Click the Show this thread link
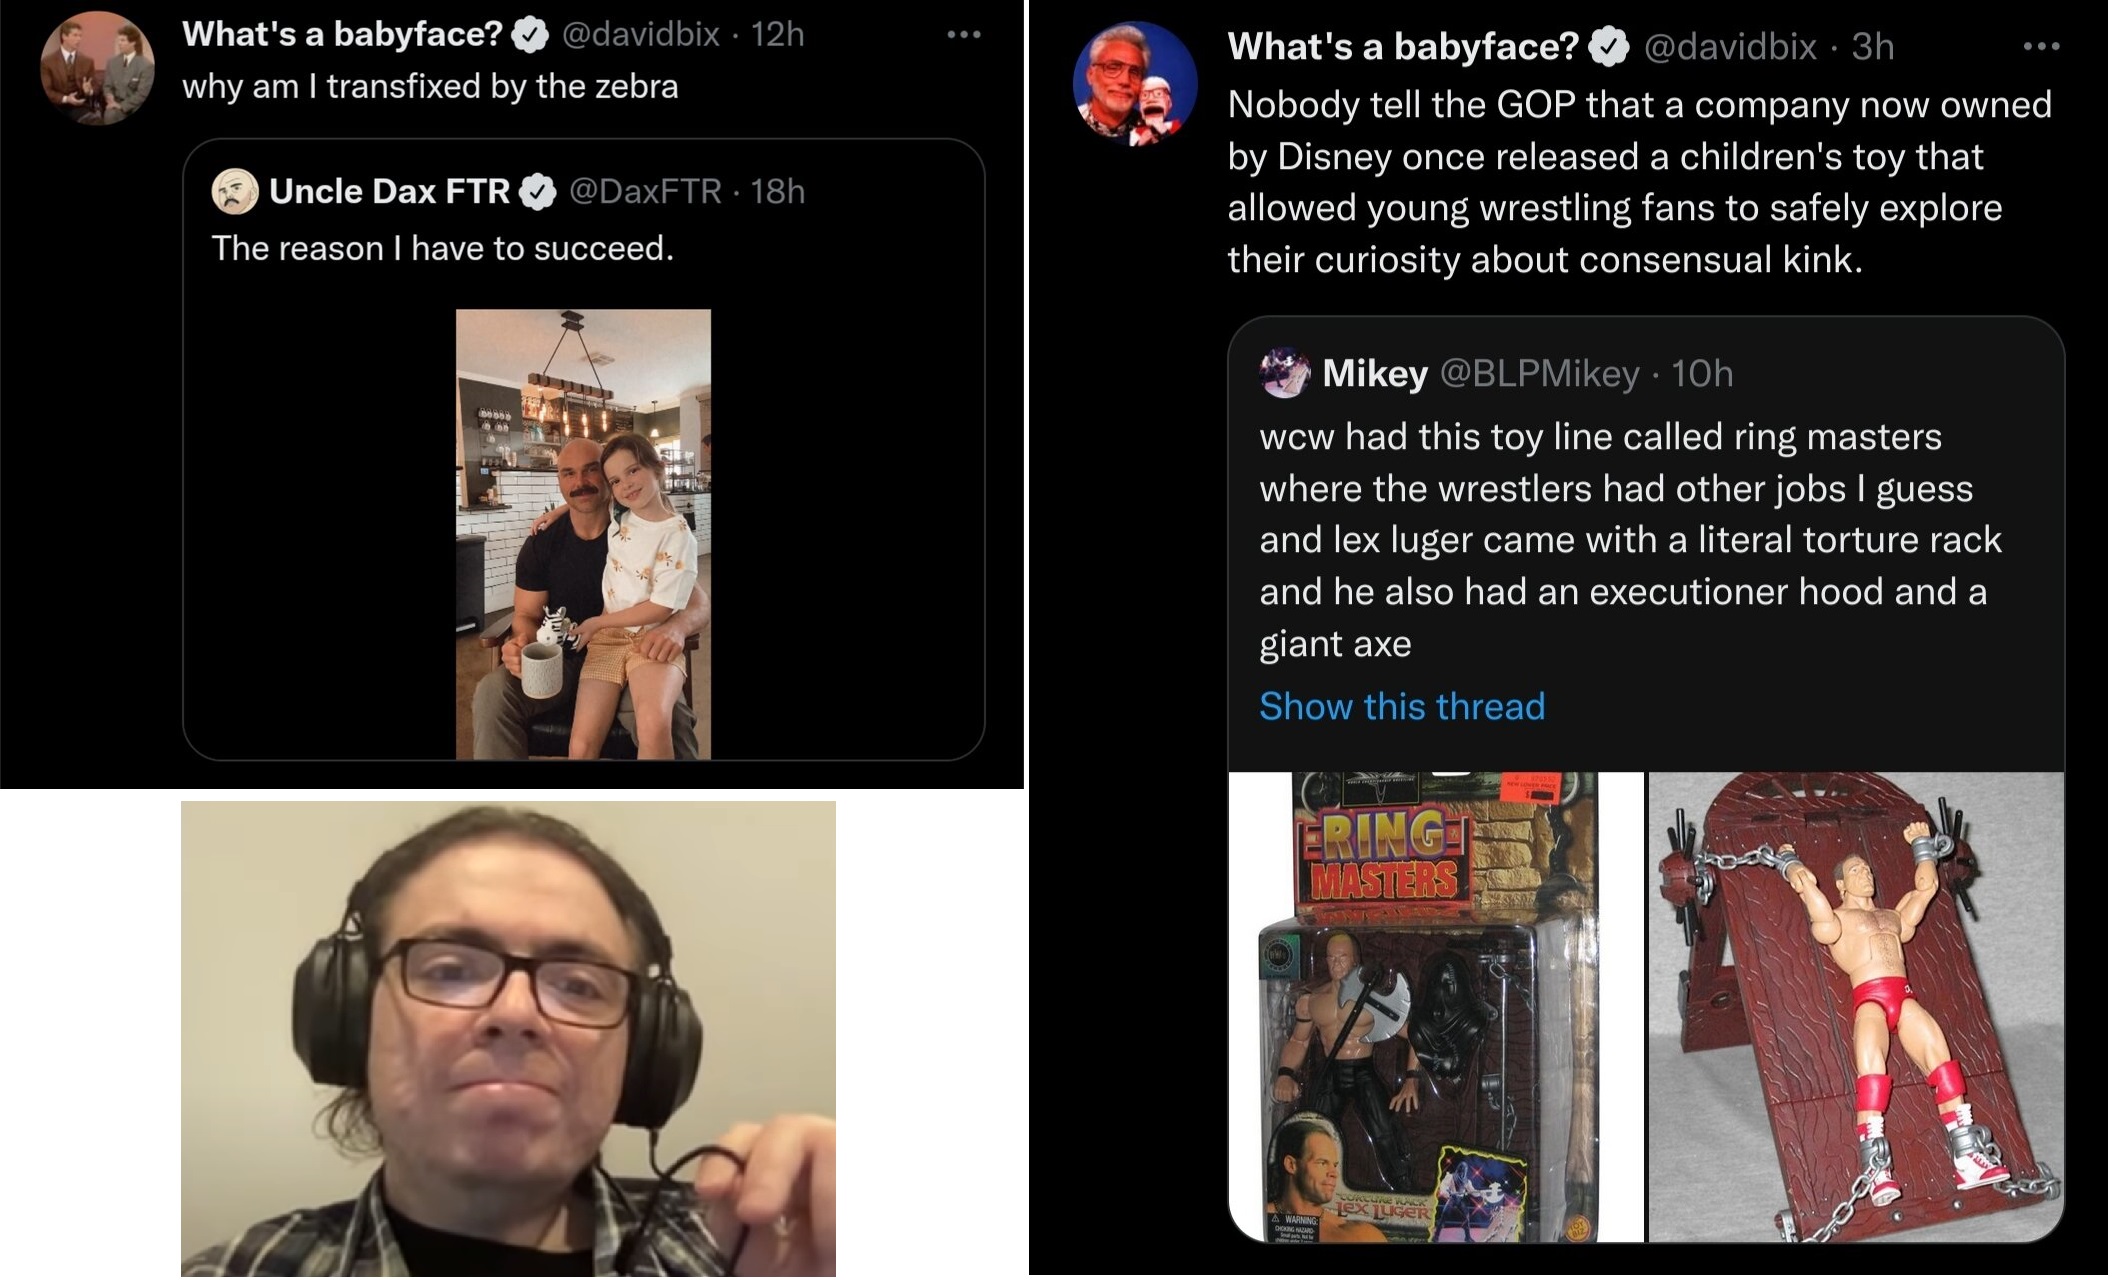Image resolution: width=2114 pixels, height=1280 pixels. [1402, 706]
